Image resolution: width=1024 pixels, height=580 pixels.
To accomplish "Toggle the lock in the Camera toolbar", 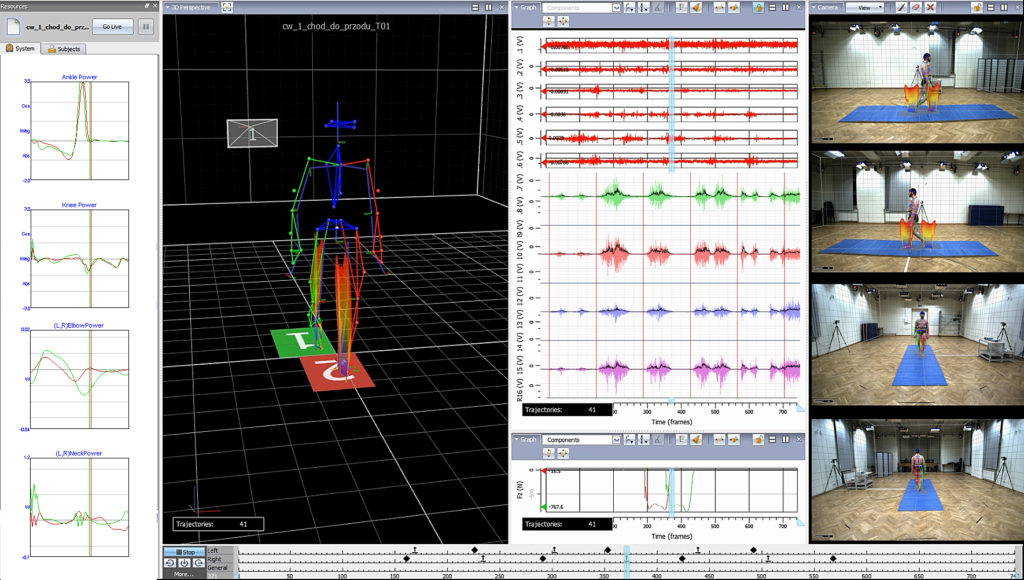I will click(x=976, y=7).
